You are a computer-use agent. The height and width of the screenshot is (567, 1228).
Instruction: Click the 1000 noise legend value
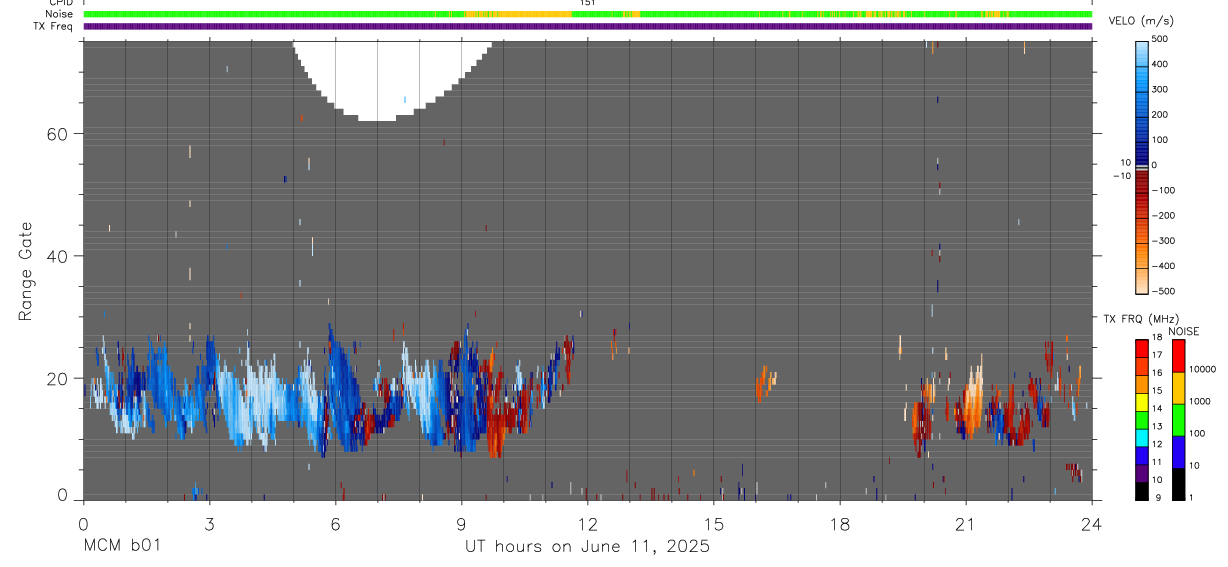1199,401
